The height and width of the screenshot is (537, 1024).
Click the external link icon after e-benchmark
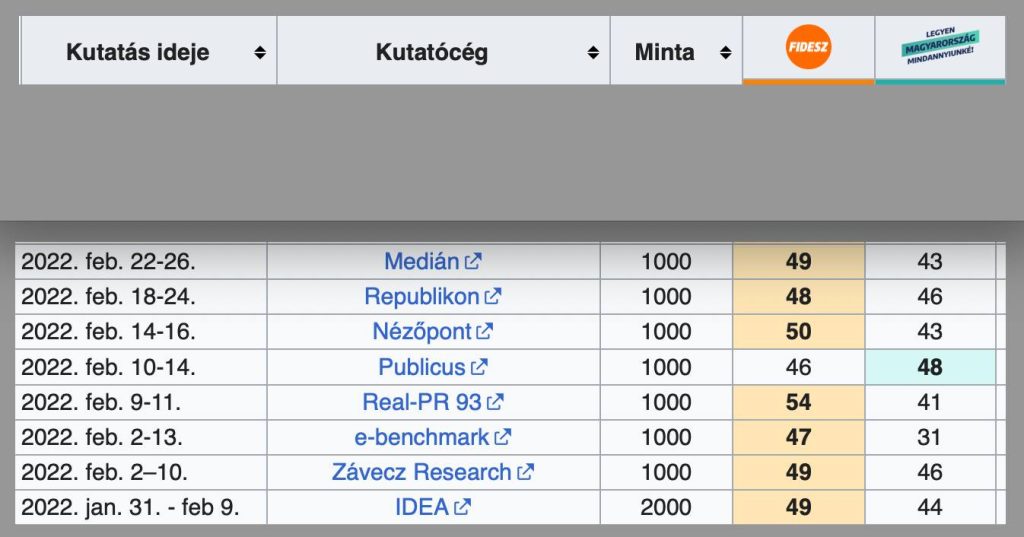(x=503, y=437)
